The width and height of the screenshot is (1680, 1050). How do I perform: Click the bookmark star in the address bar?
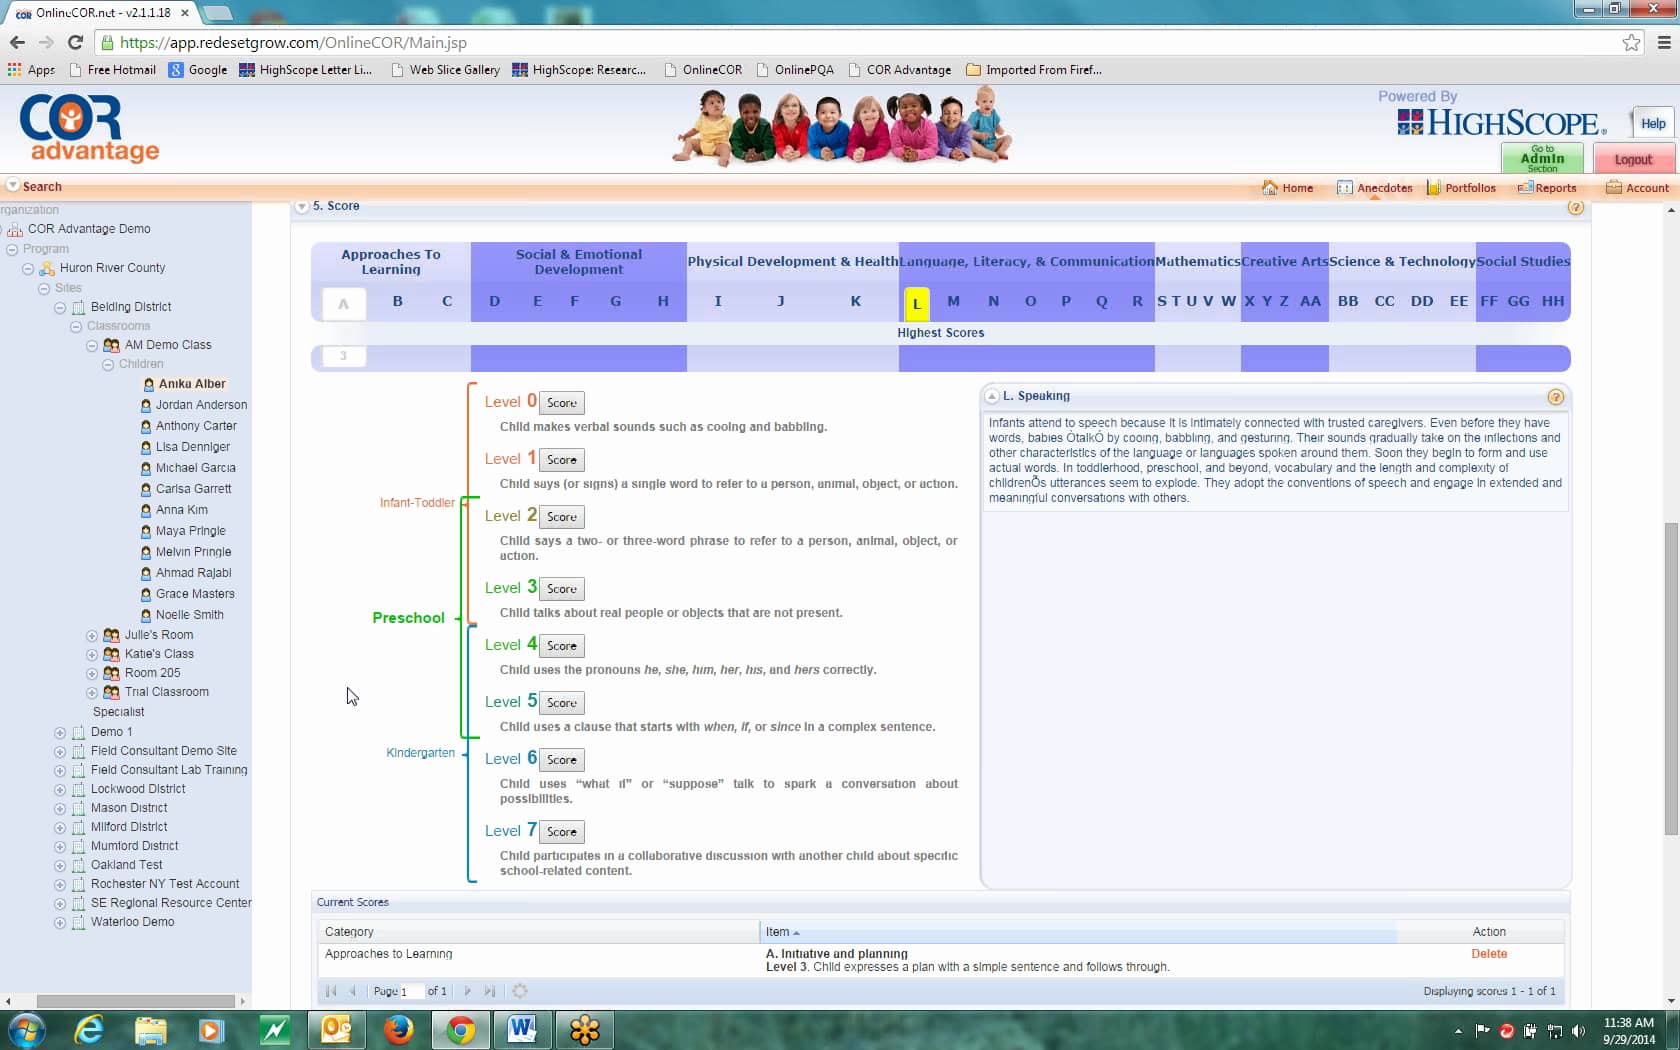click(x=1629, y=42)
